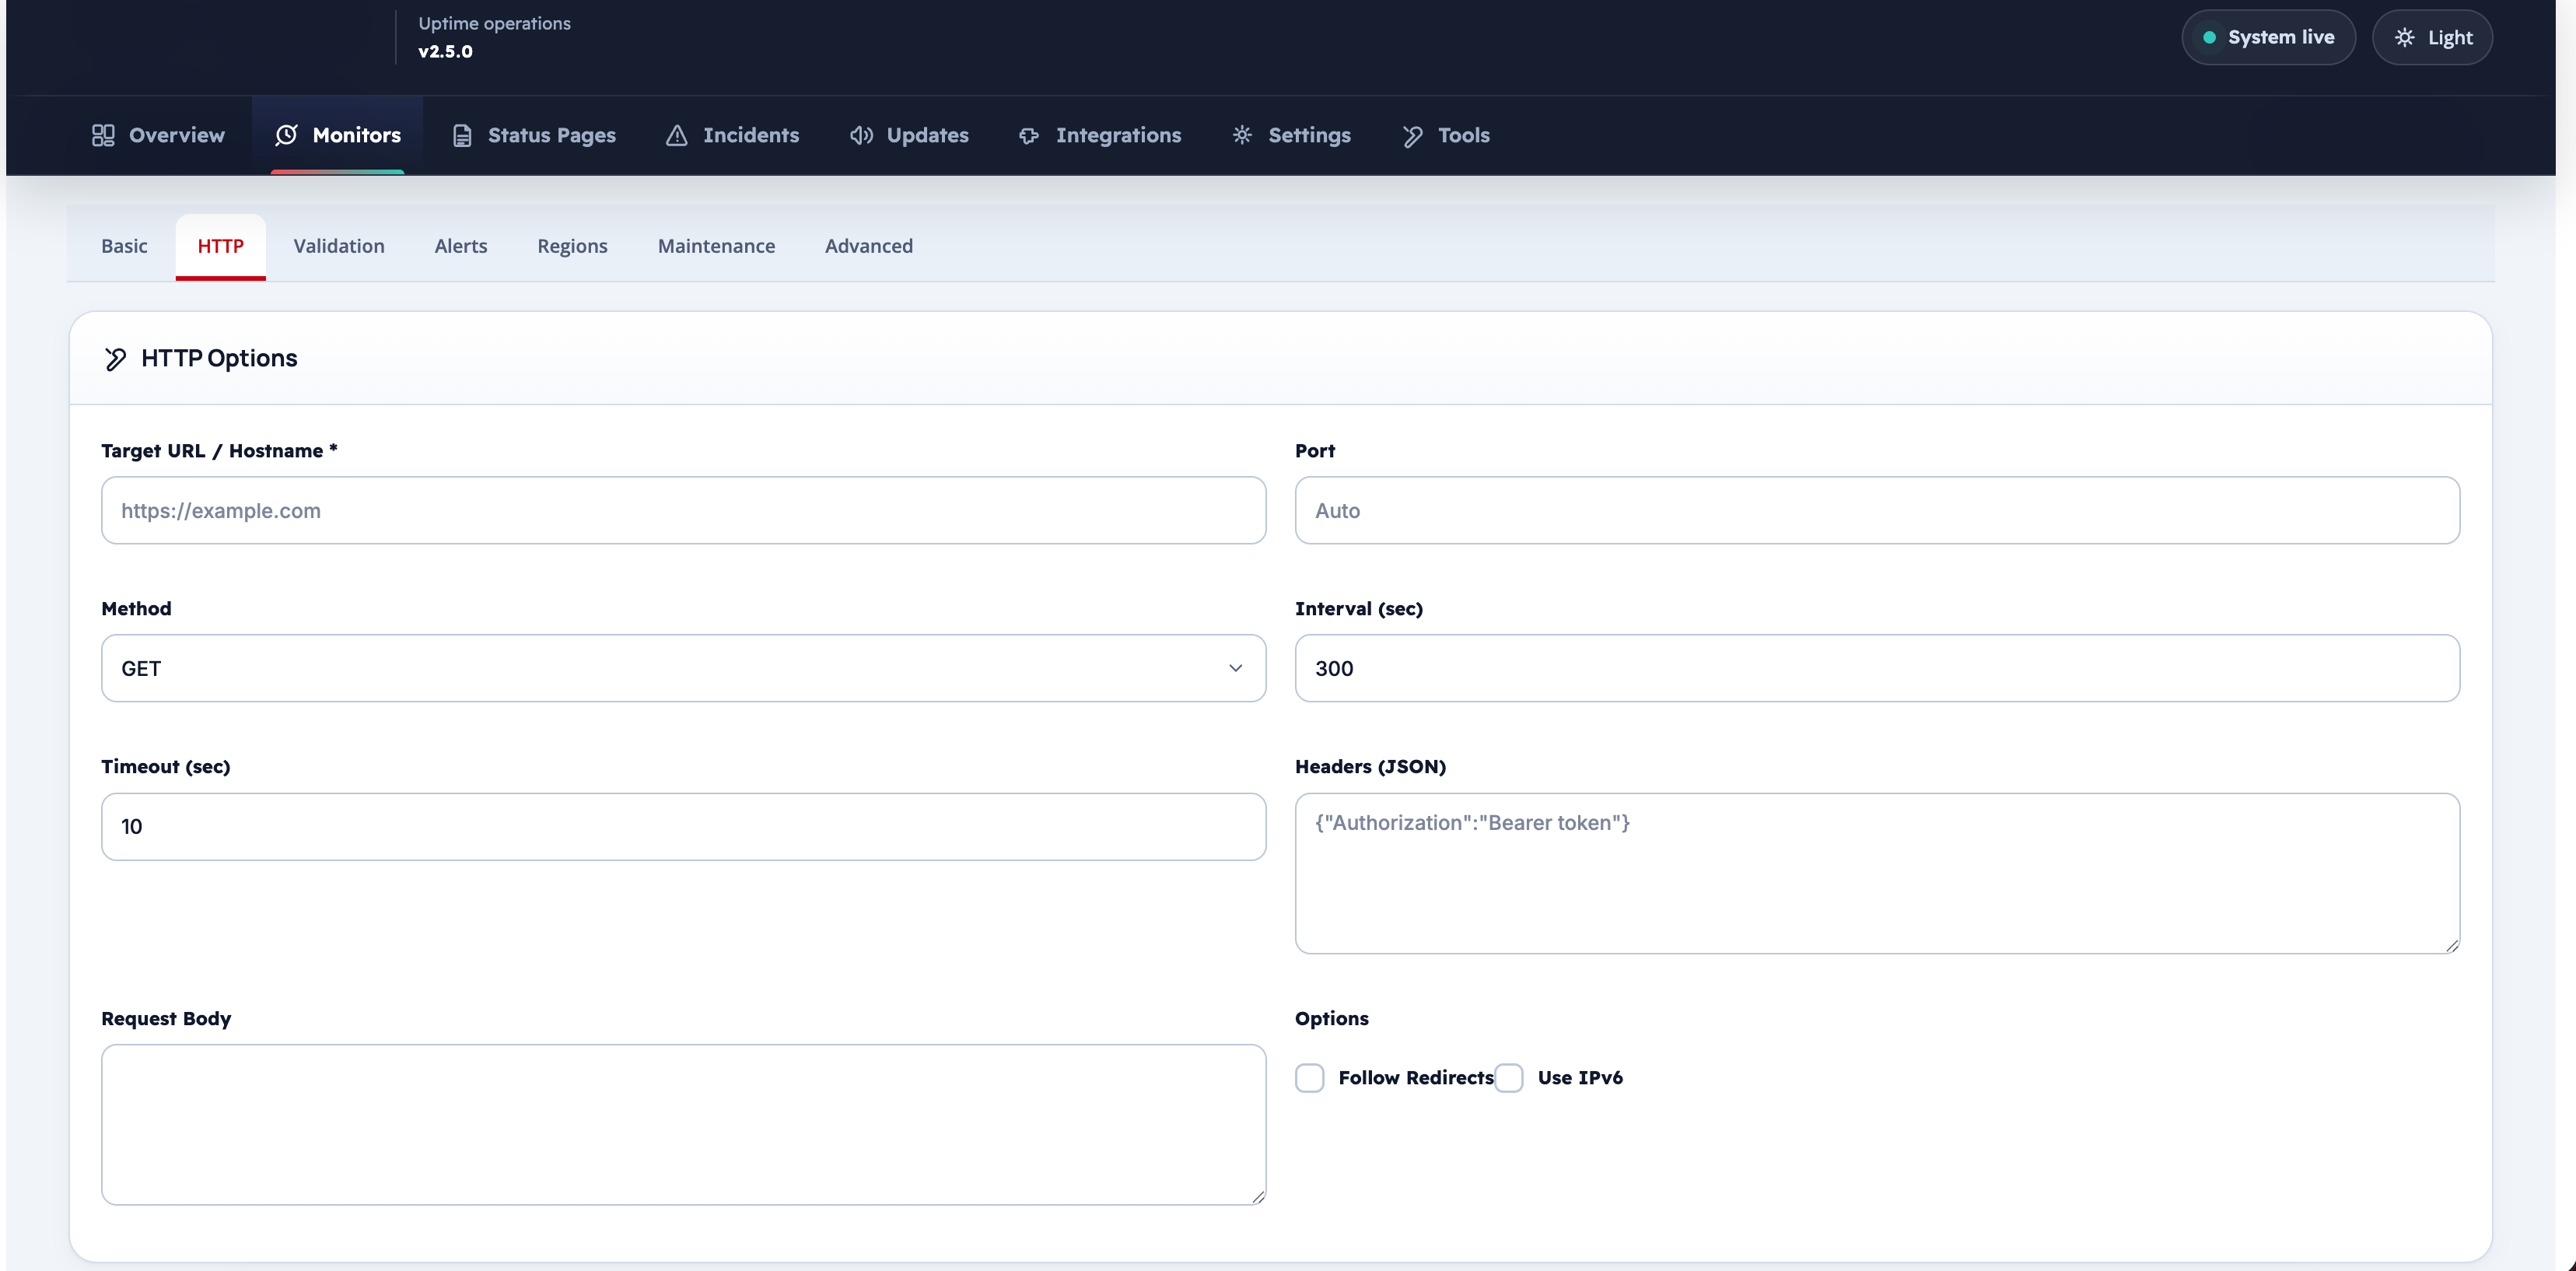
Task: Click the Target URL input field
Action: click(683, 510)
